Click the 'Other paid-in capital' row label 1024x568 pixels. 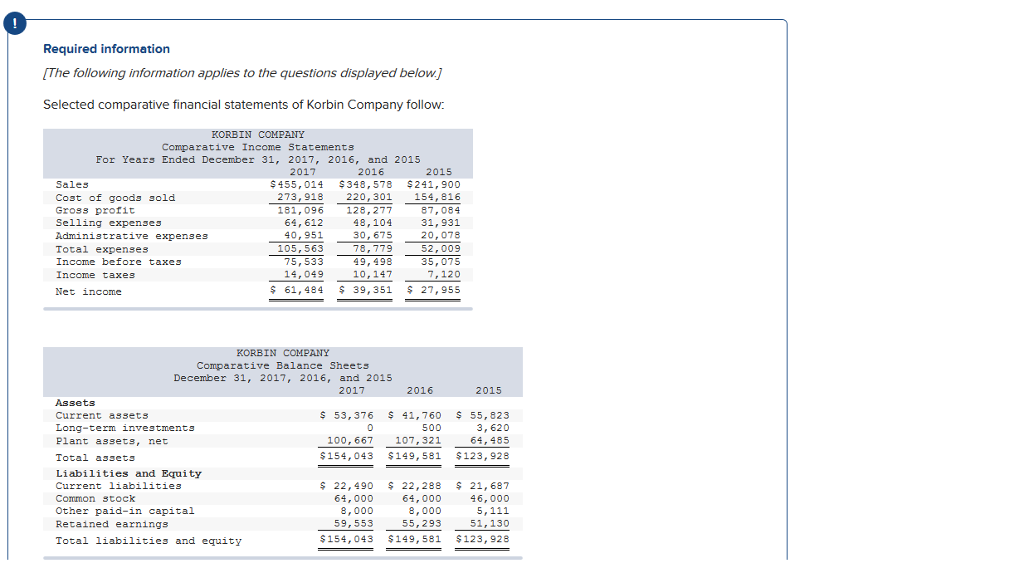[x=125, y=511]
